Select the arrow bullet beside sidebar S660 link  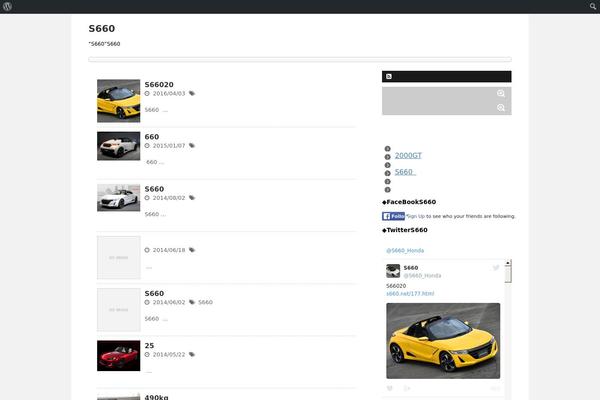[x=388, y=173]
